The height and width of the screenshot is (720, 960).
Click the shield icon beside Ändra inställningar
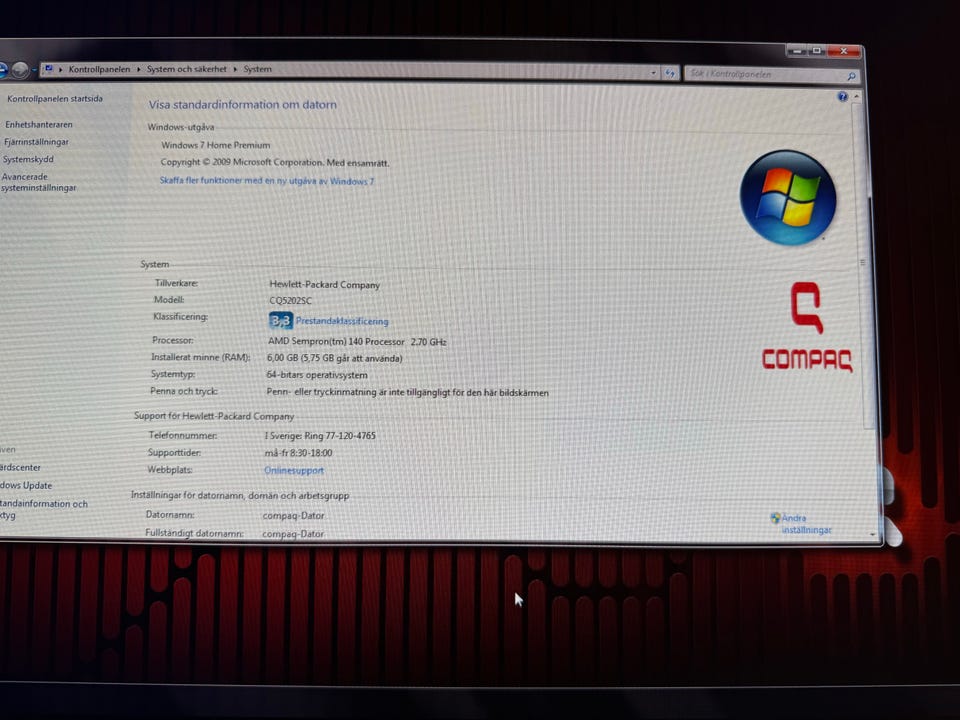click(x=775, y=518)
